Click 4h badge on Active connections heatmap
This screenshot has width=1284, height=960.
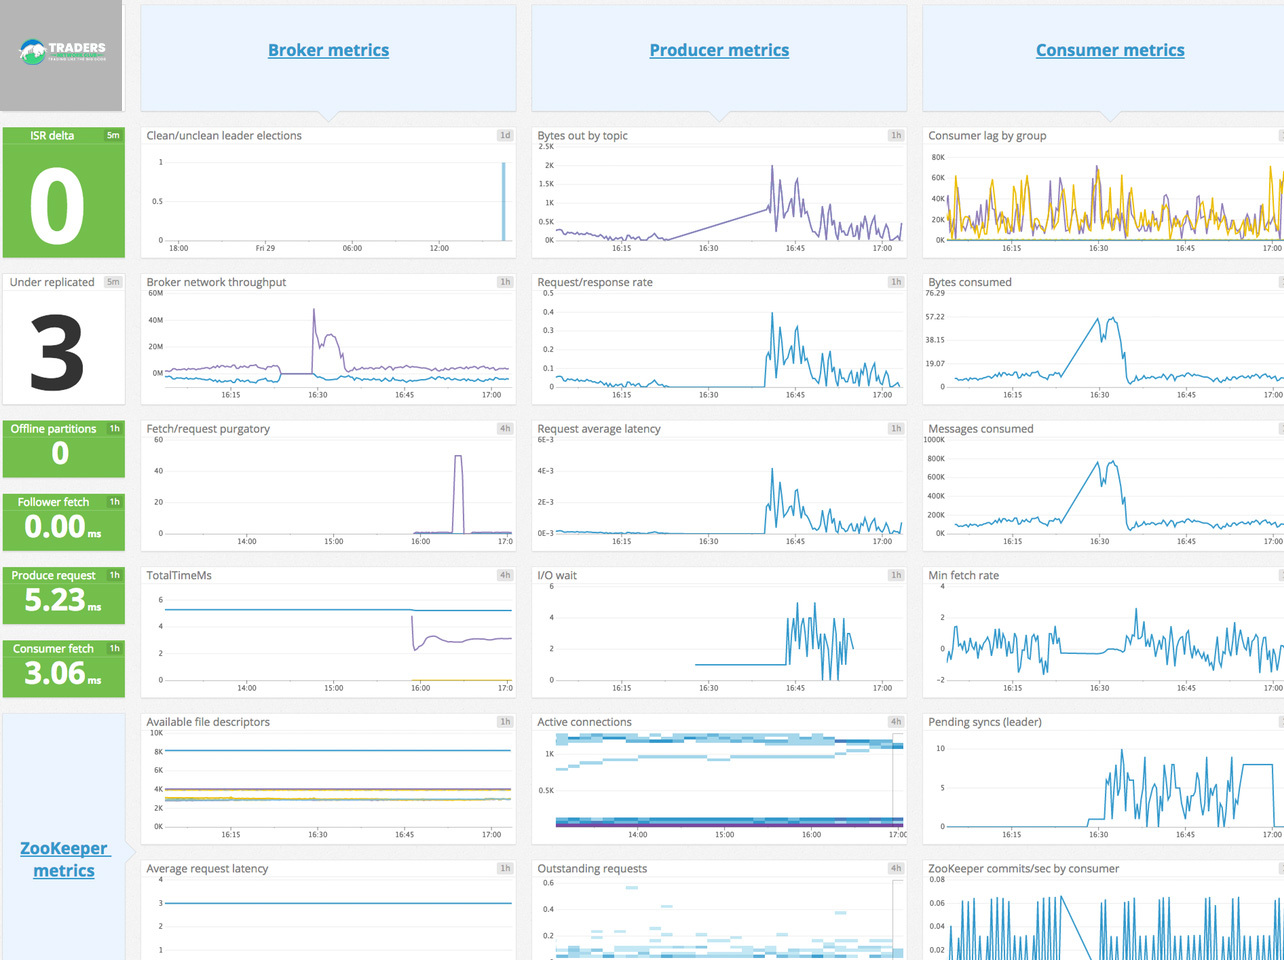coord(896,722)
